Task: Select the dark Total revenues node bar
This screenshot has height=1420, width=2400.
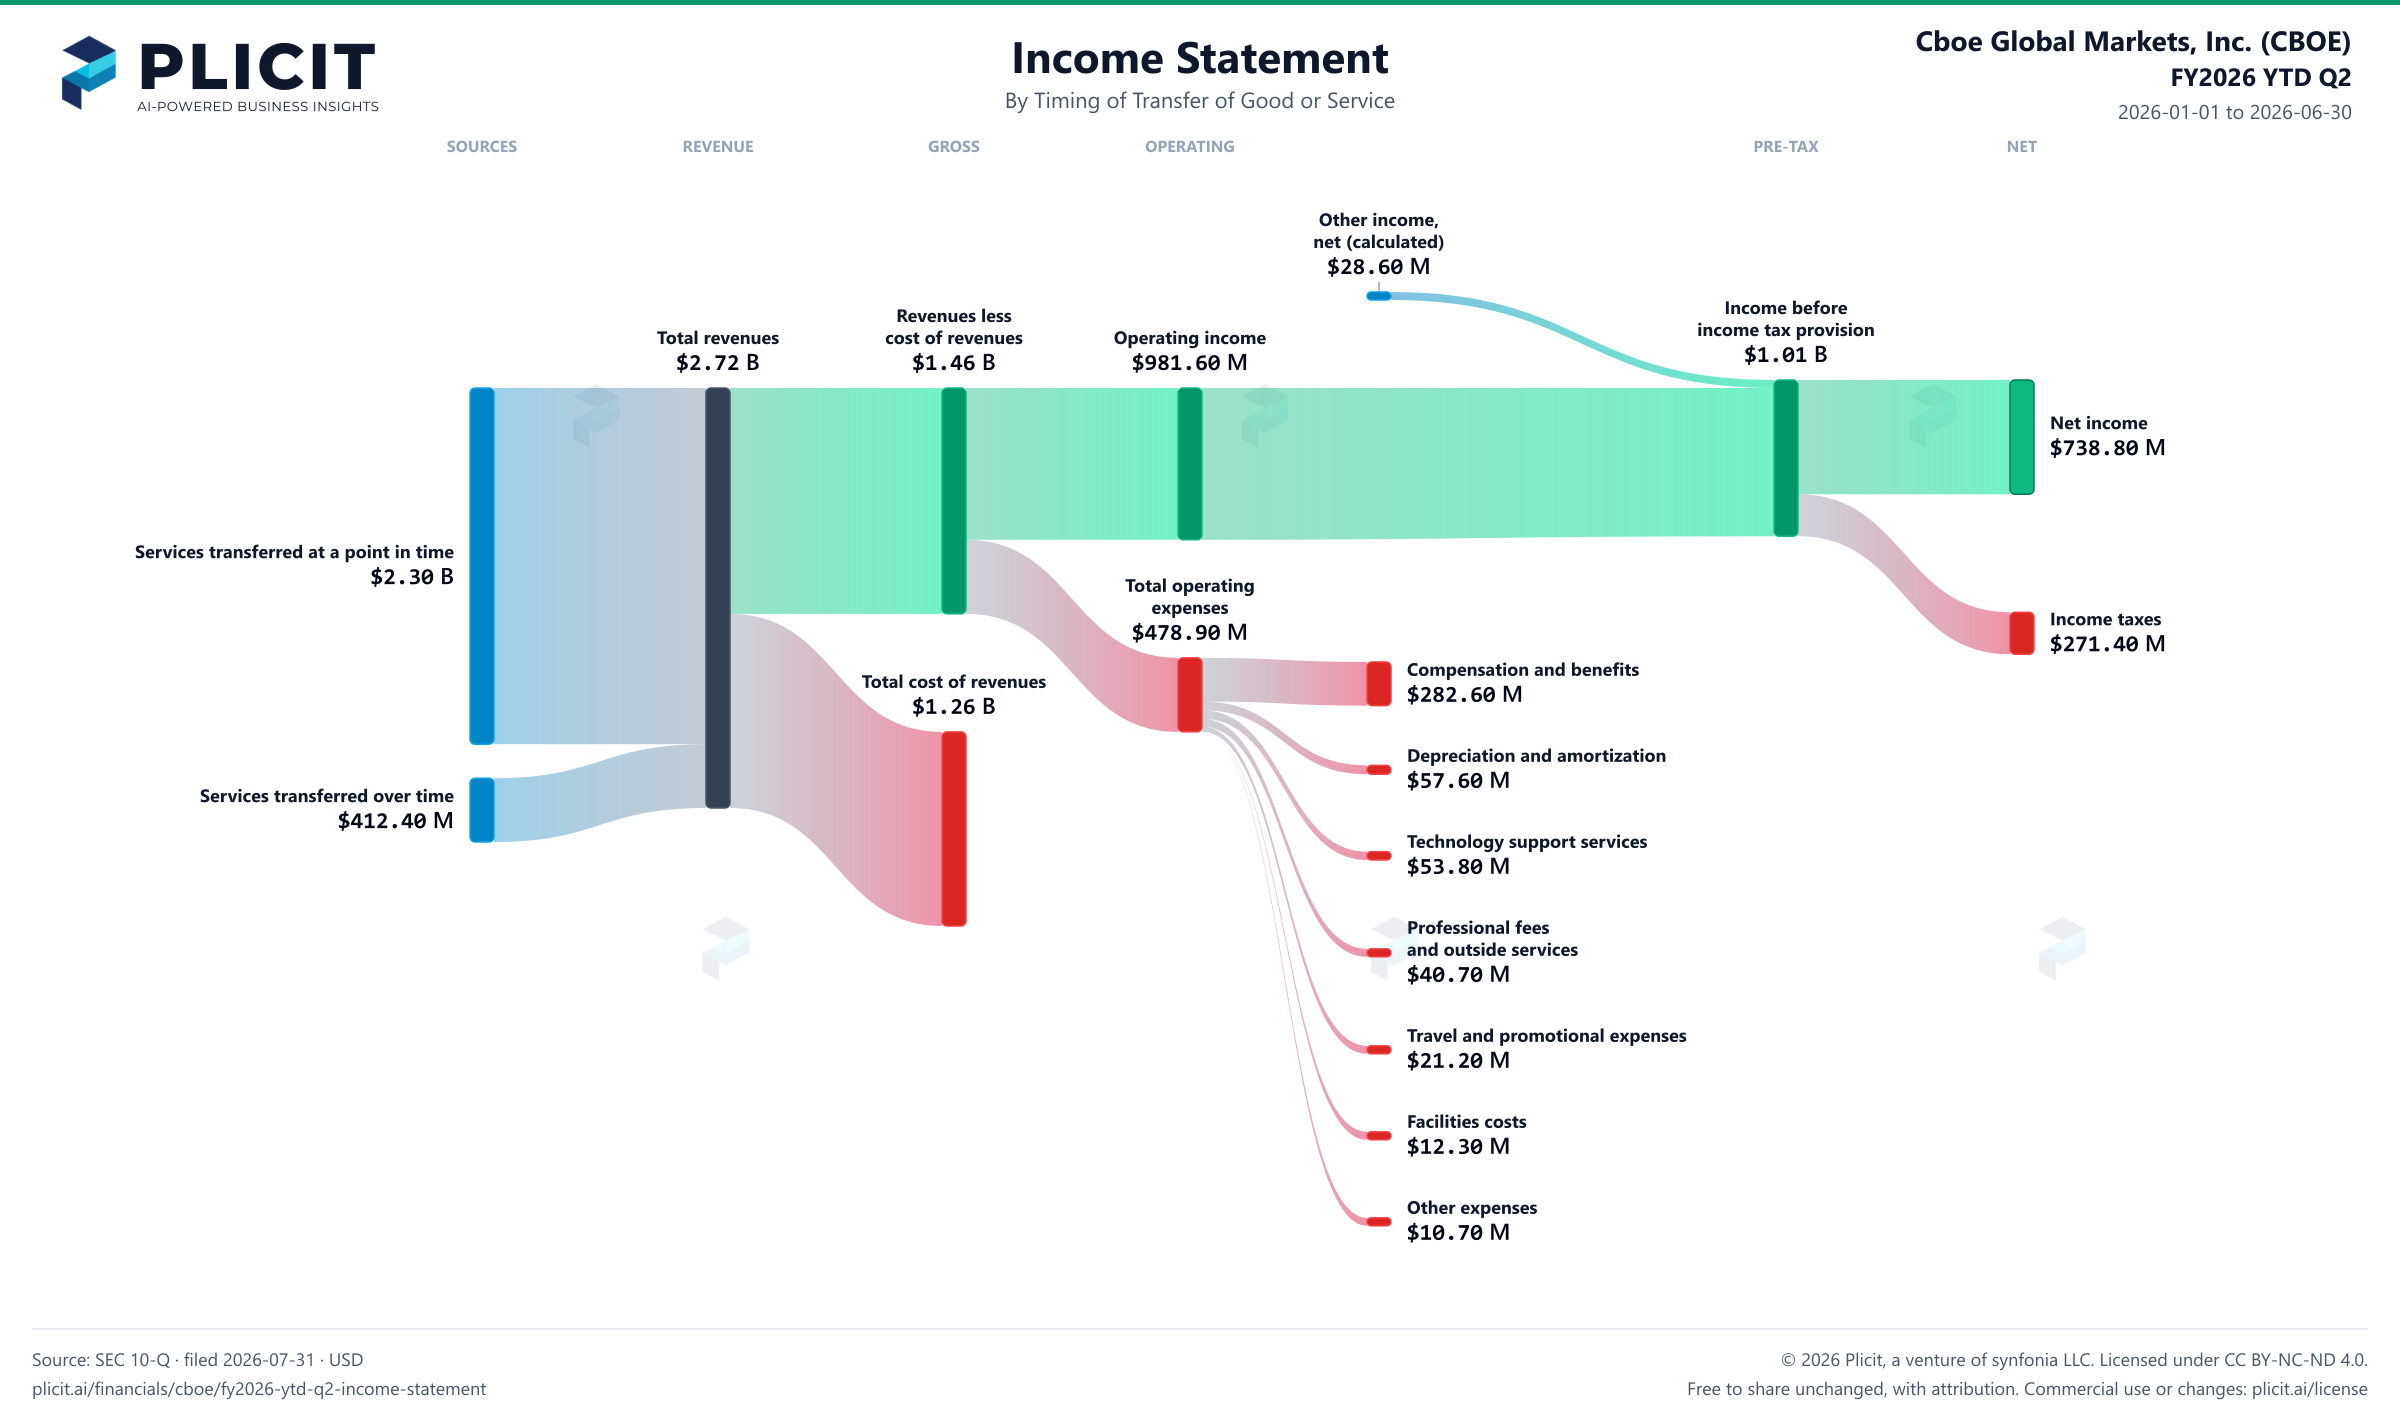Action: (x=718, y=598)
